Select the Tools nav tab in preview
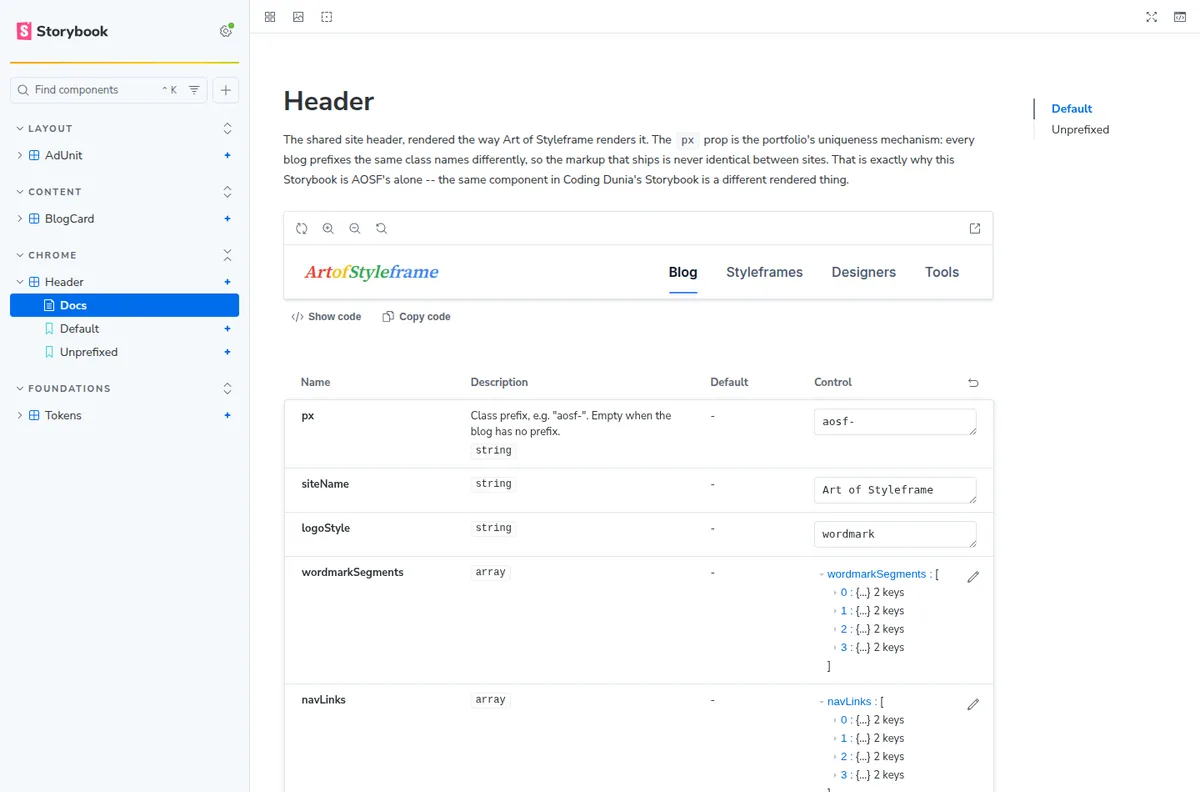This screenshot has height=792, width=1200. (x=942, y=272)
